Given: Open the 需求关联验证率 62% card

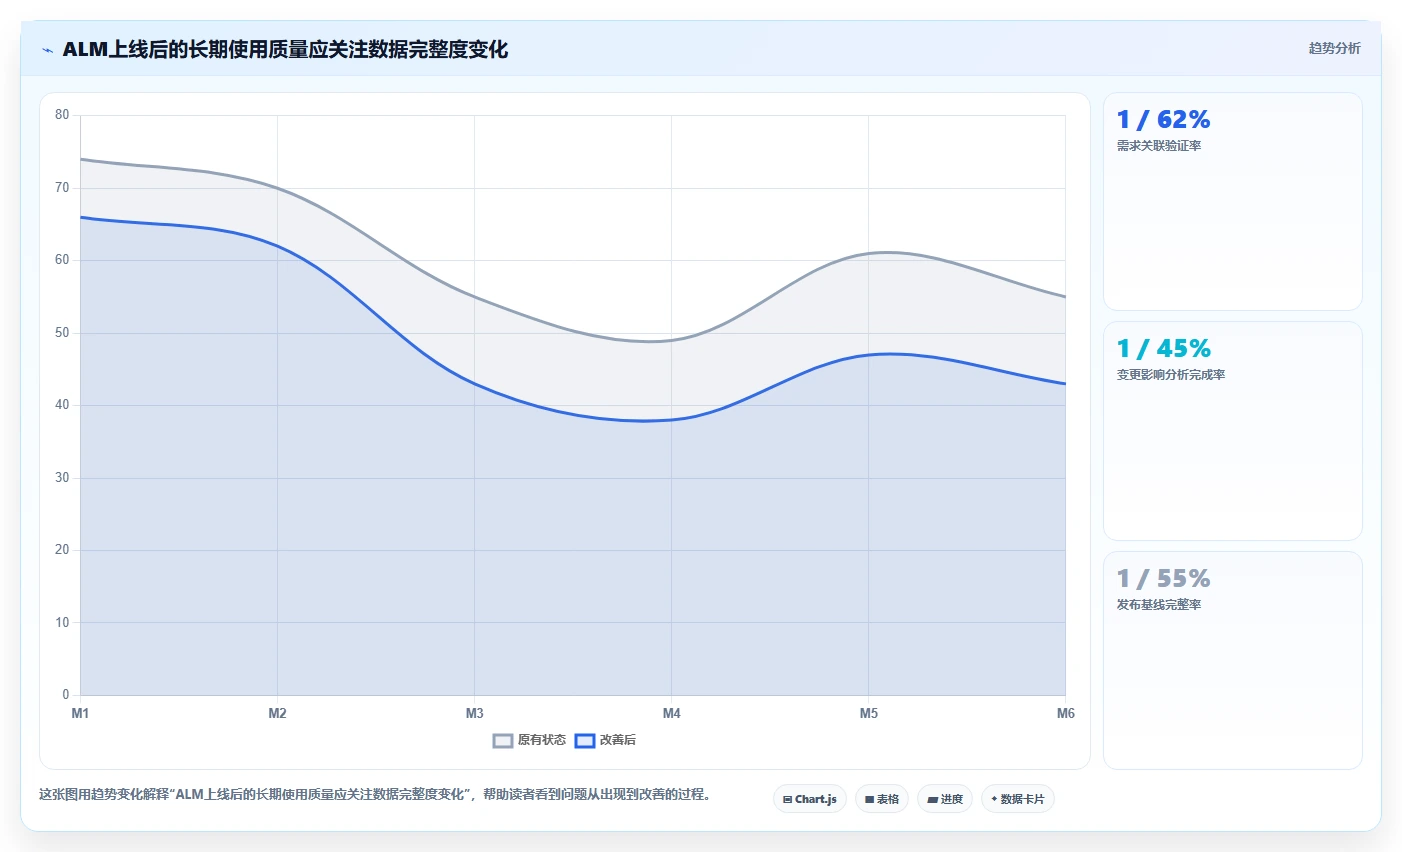Looking at the screenshot, I should 1233,201.
